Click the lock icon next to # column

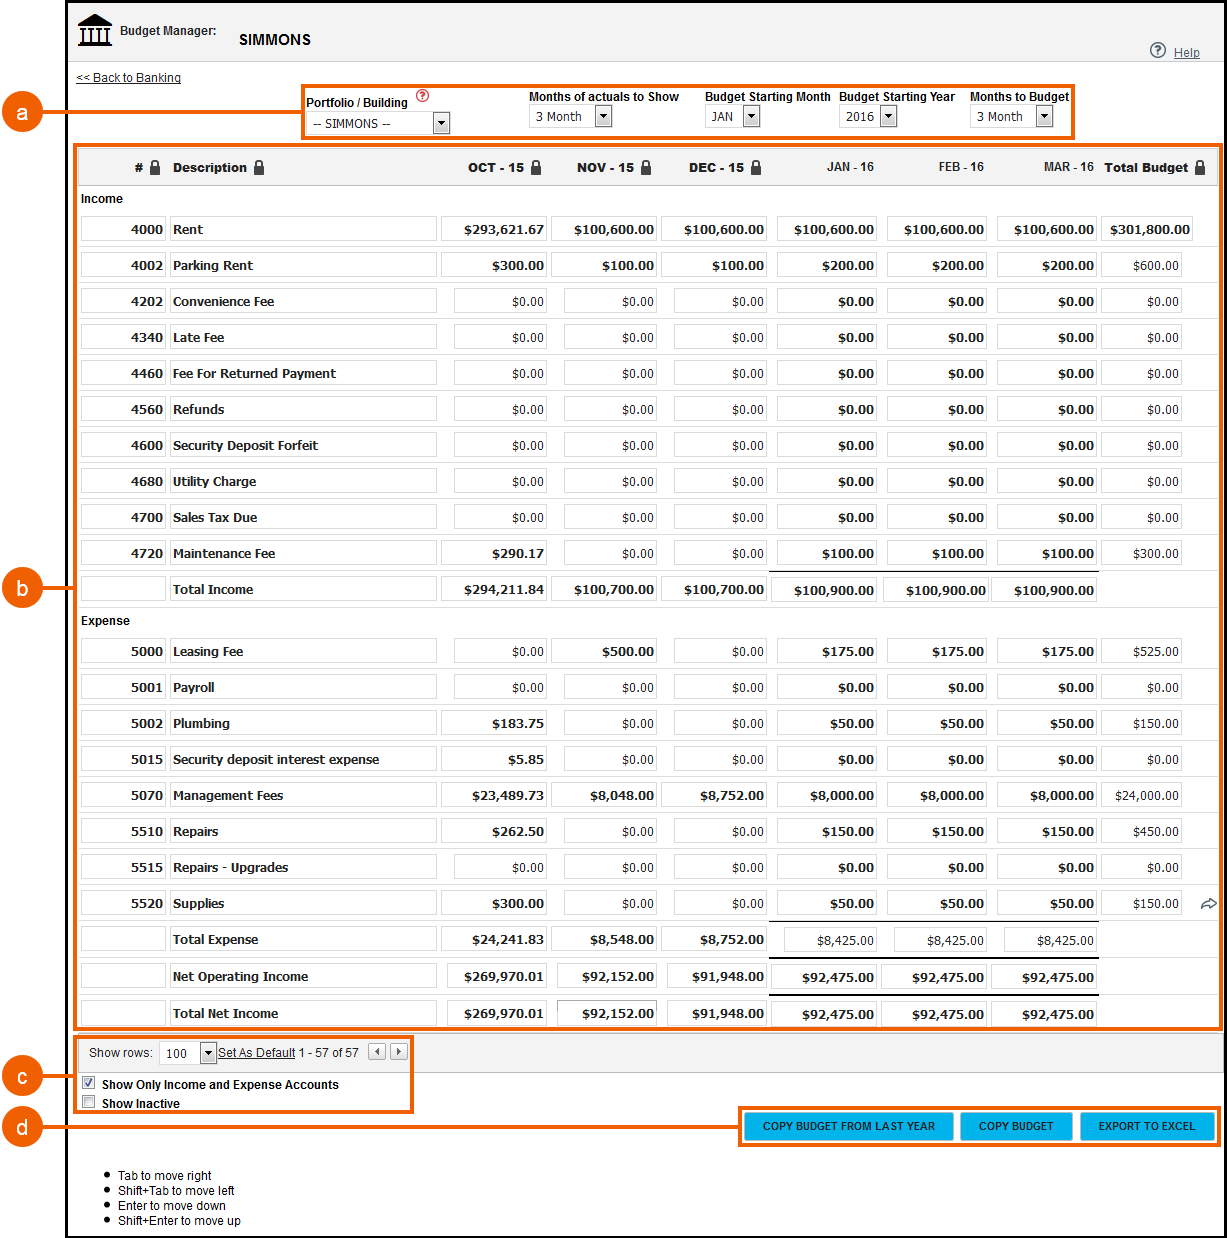(x=155, y=168)
